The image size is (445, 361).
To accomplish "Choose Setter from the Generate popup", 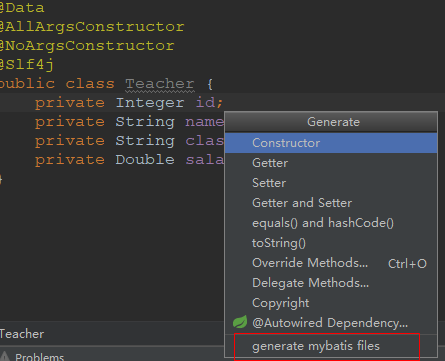I will click(x=331, y=183).
